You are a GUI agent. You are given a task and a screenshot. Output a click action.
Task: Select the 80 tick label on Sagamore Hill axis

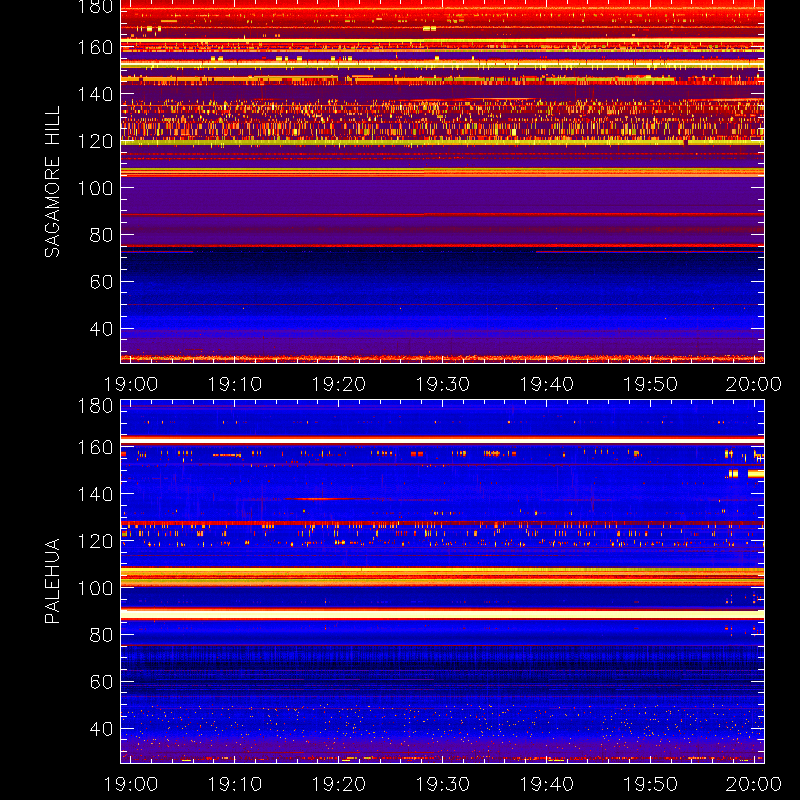click(102, 235)
